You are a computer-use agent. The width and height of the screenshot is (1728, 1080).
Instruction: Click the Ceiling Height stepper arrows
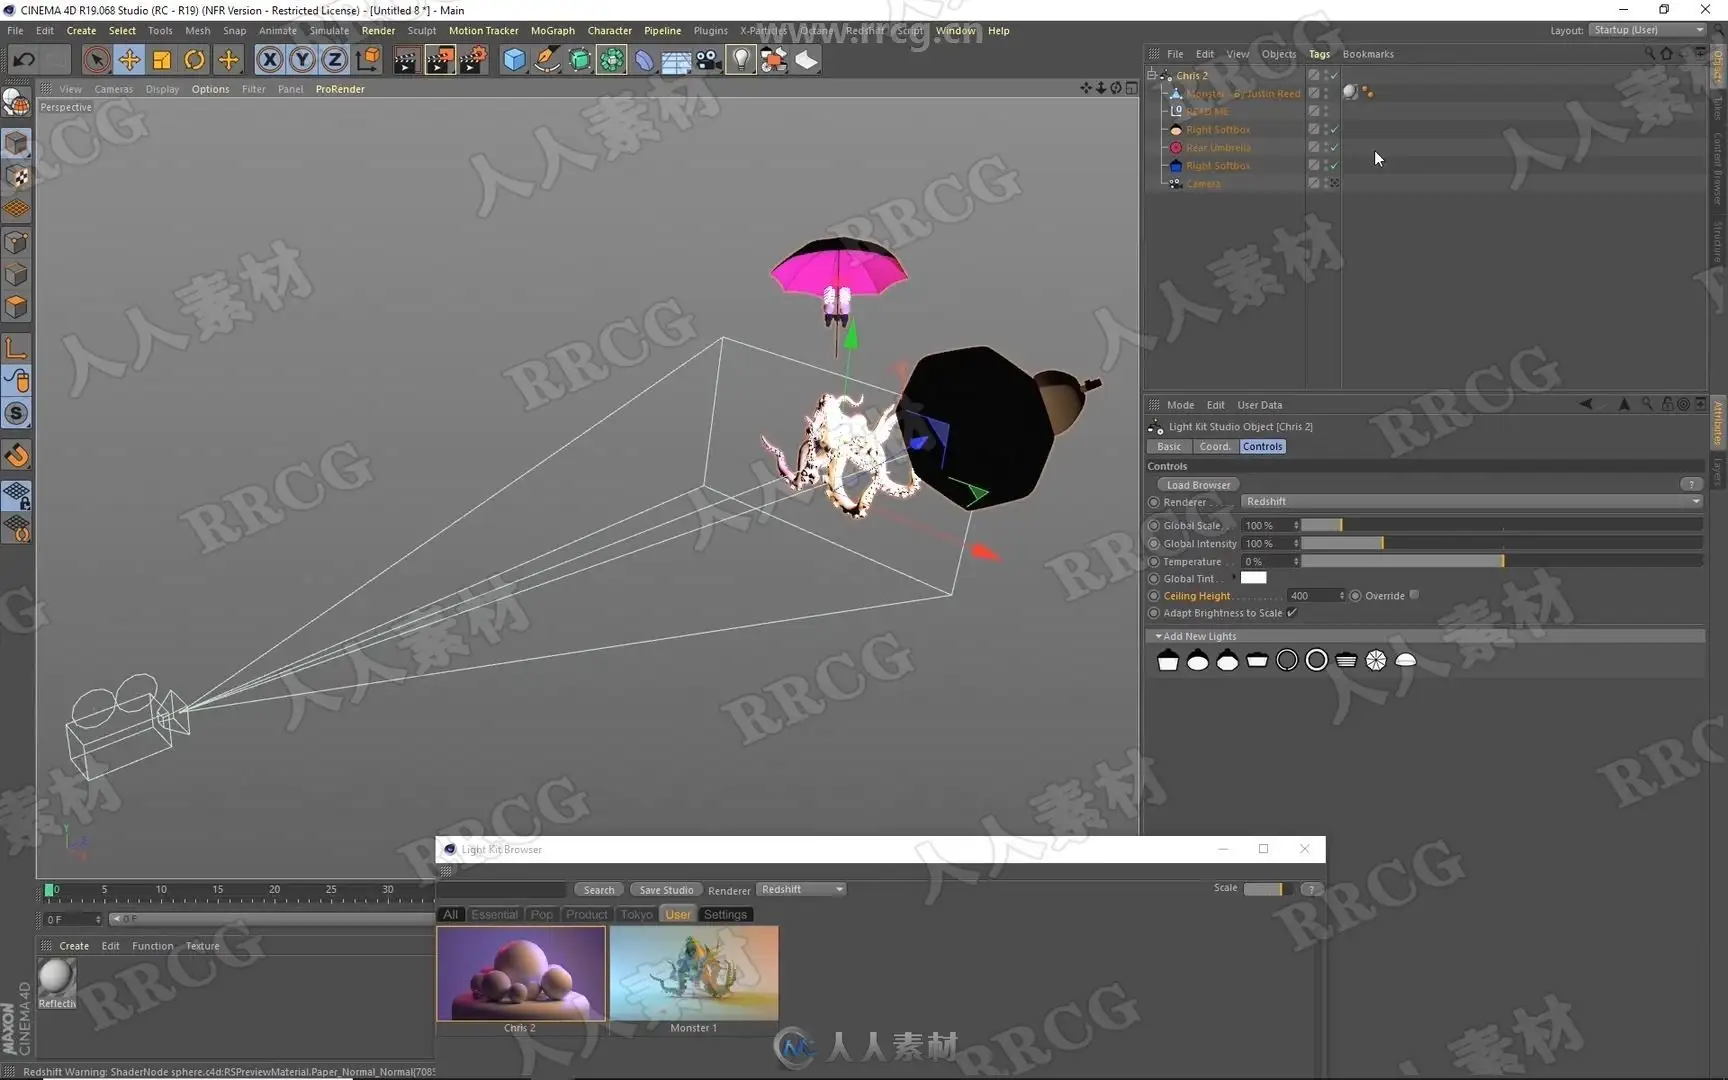click(1342, 595)
